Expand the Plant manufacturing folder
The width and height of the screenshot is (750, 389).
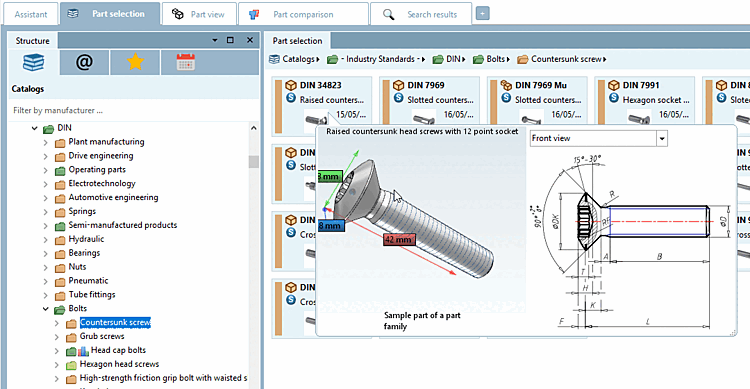coord(45,143)
